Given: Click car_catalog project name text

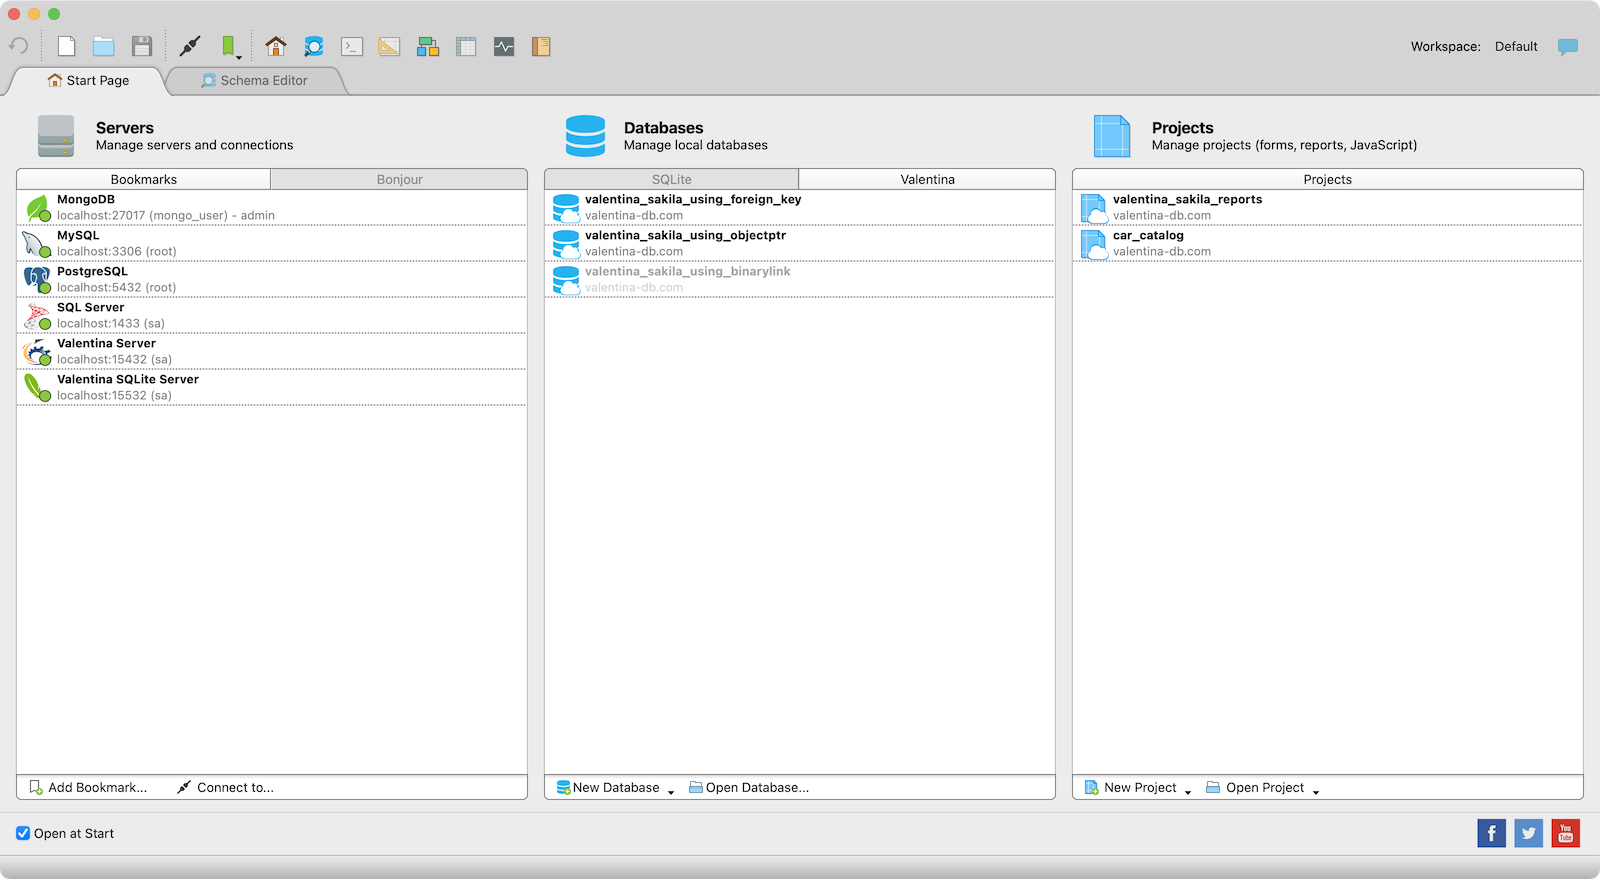Looking at the screenshot, I should pyautogui.click(x=1148, y=236).
